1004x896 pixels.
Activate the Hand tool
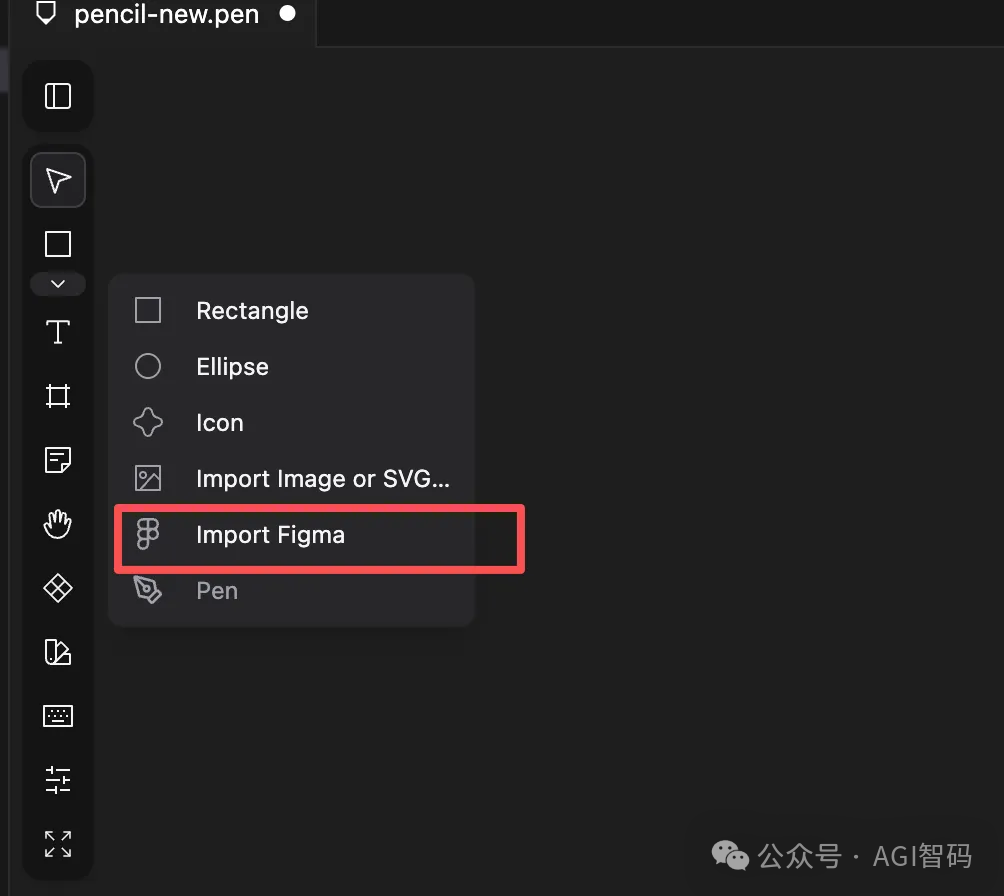57,524
